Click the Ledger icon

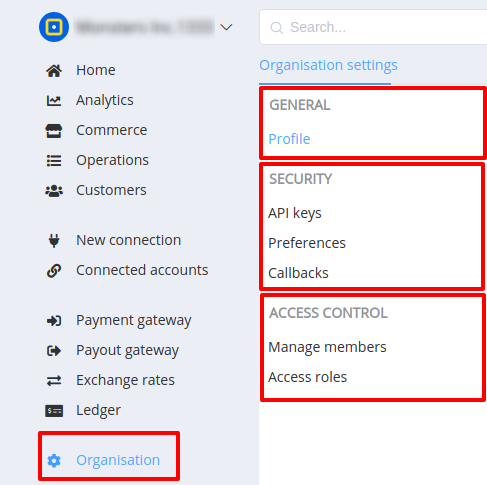54,411
